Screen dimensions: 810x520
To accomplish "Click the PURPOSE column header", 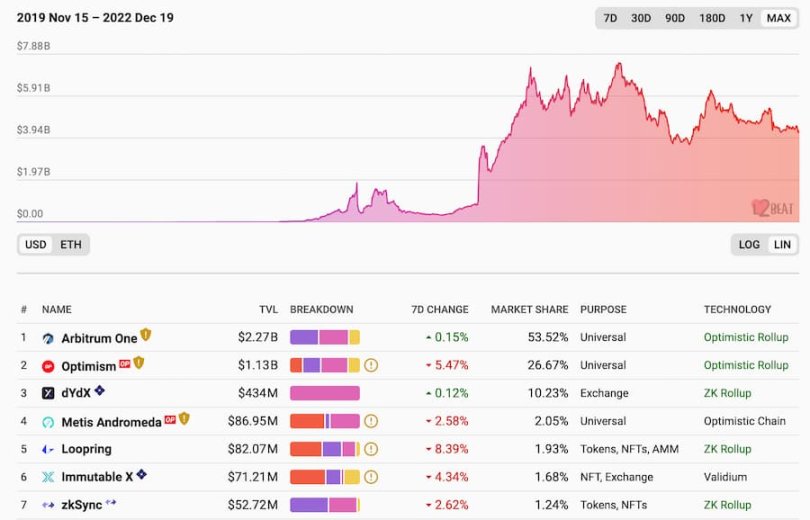I will [603, 310].
